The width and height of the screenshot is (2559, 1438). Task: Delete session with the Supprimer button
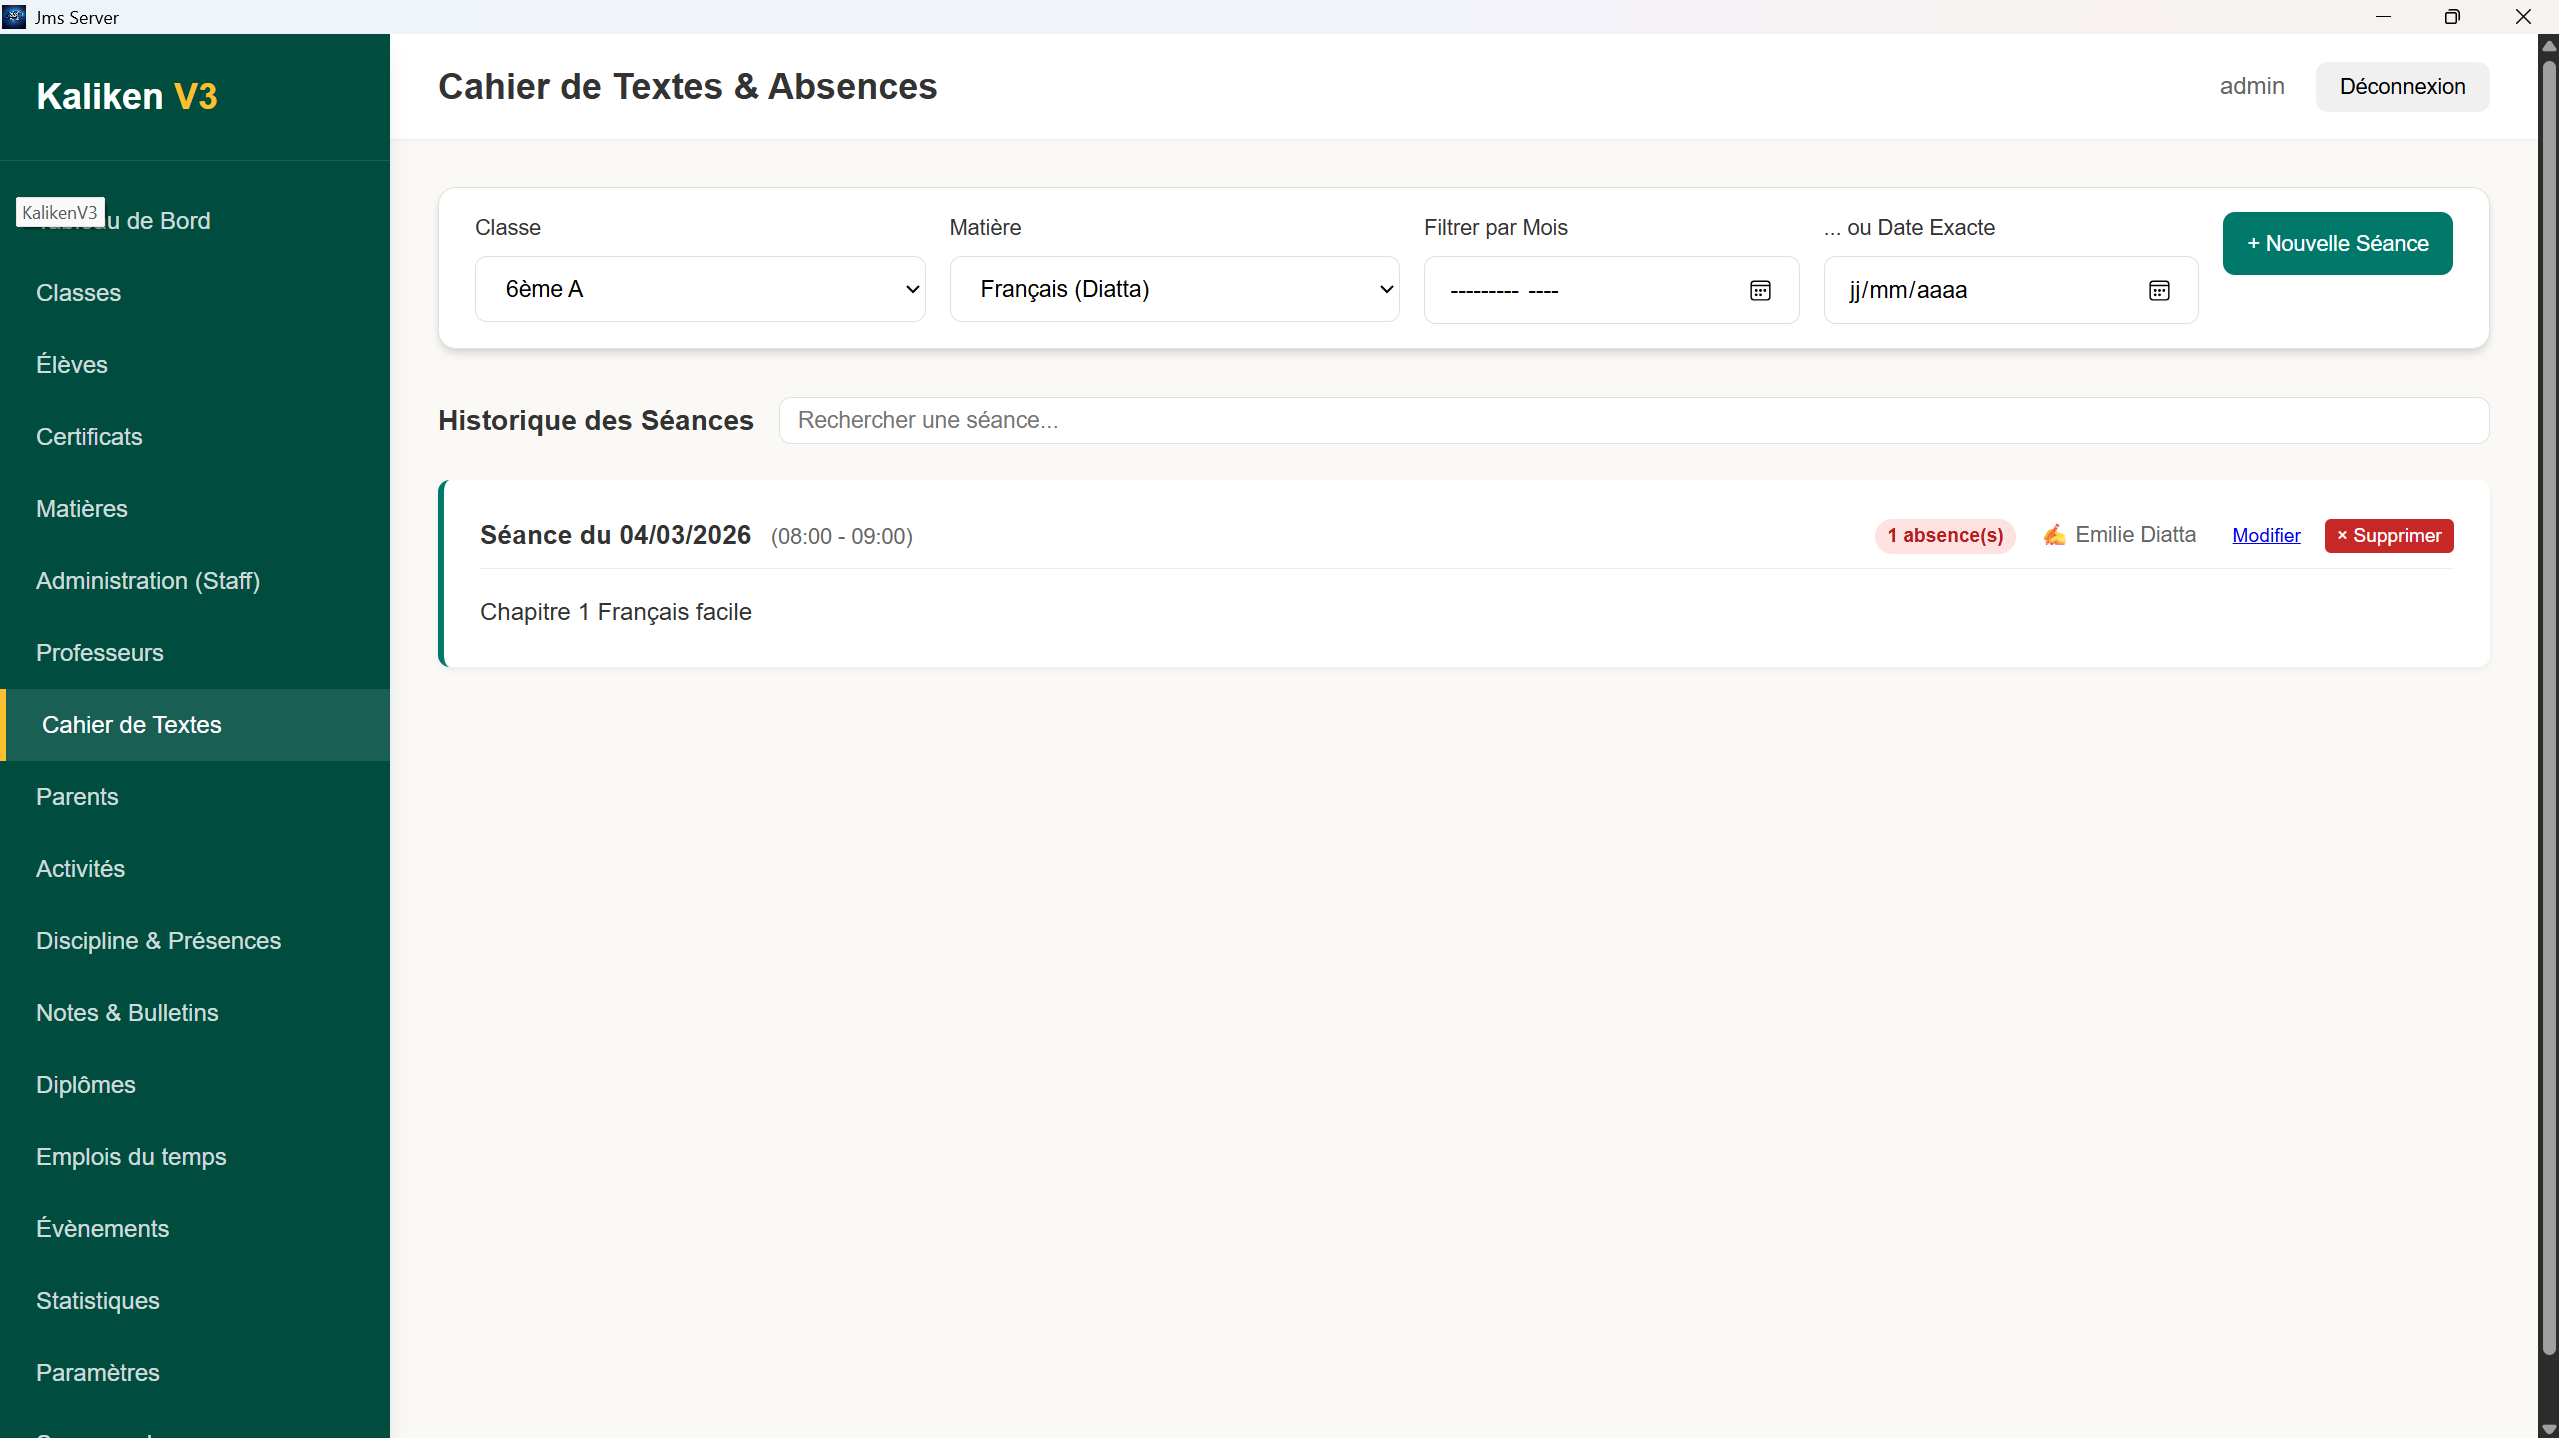pos(2388,535)
